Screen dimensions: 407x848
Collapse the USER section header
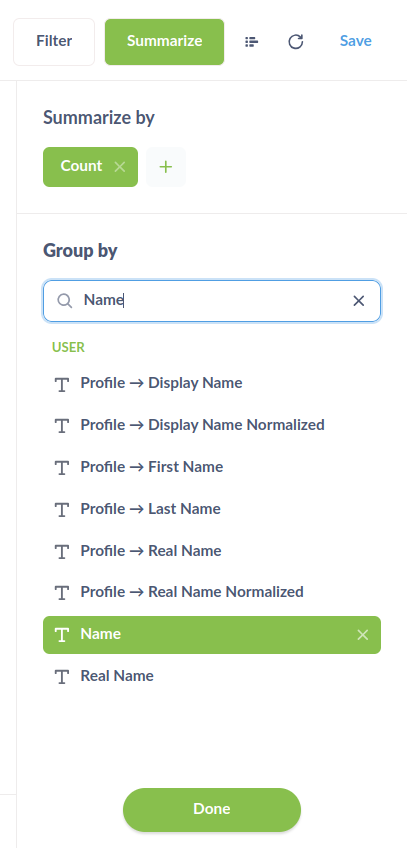click(68, 347)
